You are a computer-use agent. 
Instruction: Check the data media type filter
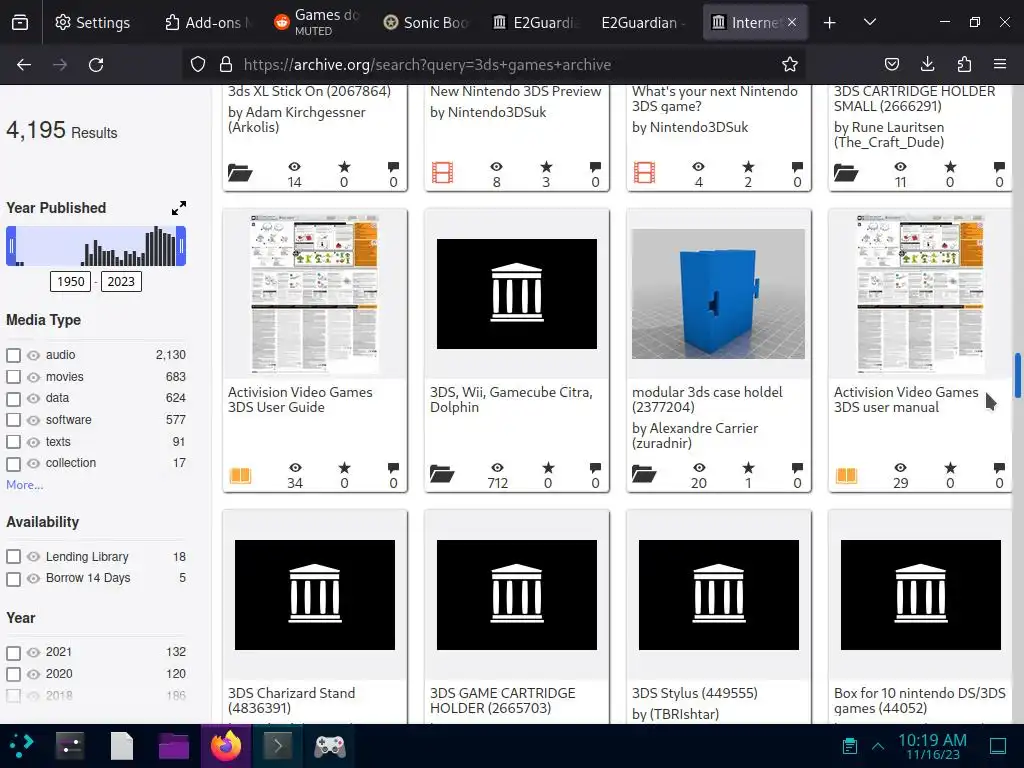[x=13, y=398]
